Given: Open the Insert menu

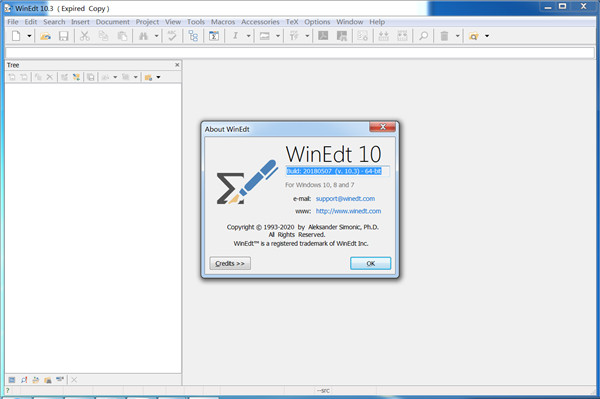Looking at the screenshot, I should click(80, 22).
